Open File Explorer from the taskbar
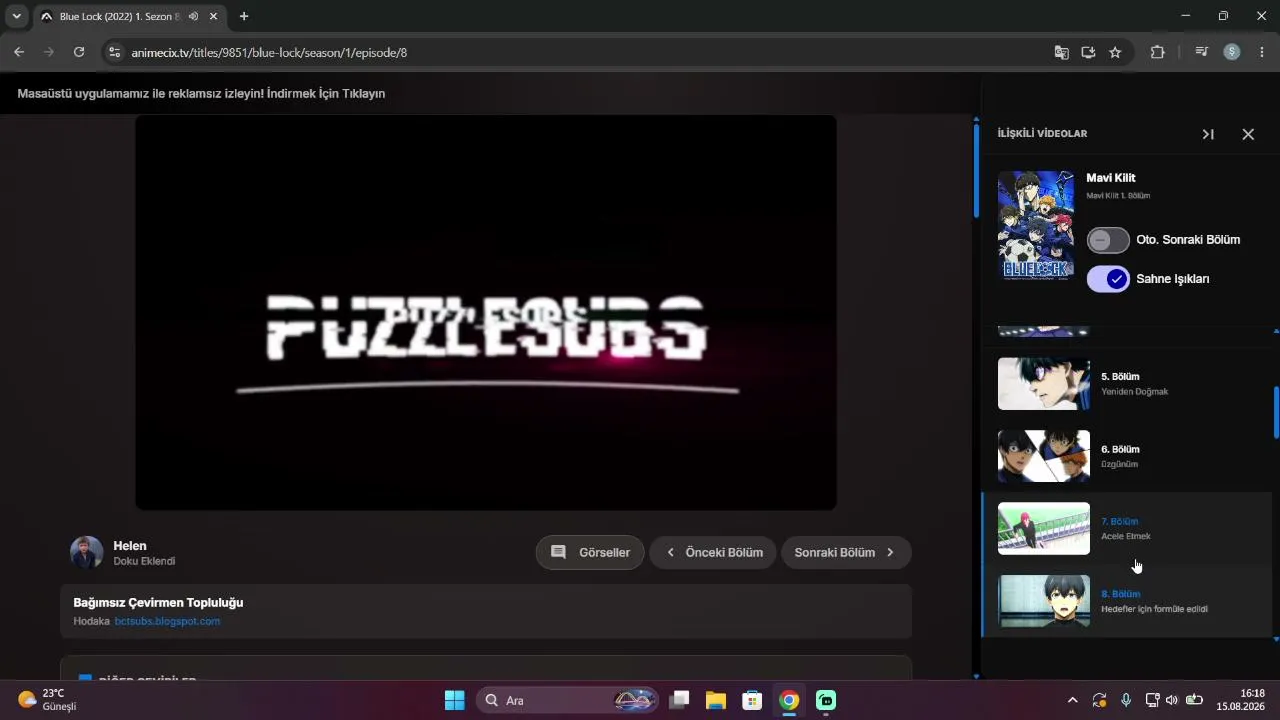The width and height of the screenshot is (1280, 720). click(x=715, y=700)
